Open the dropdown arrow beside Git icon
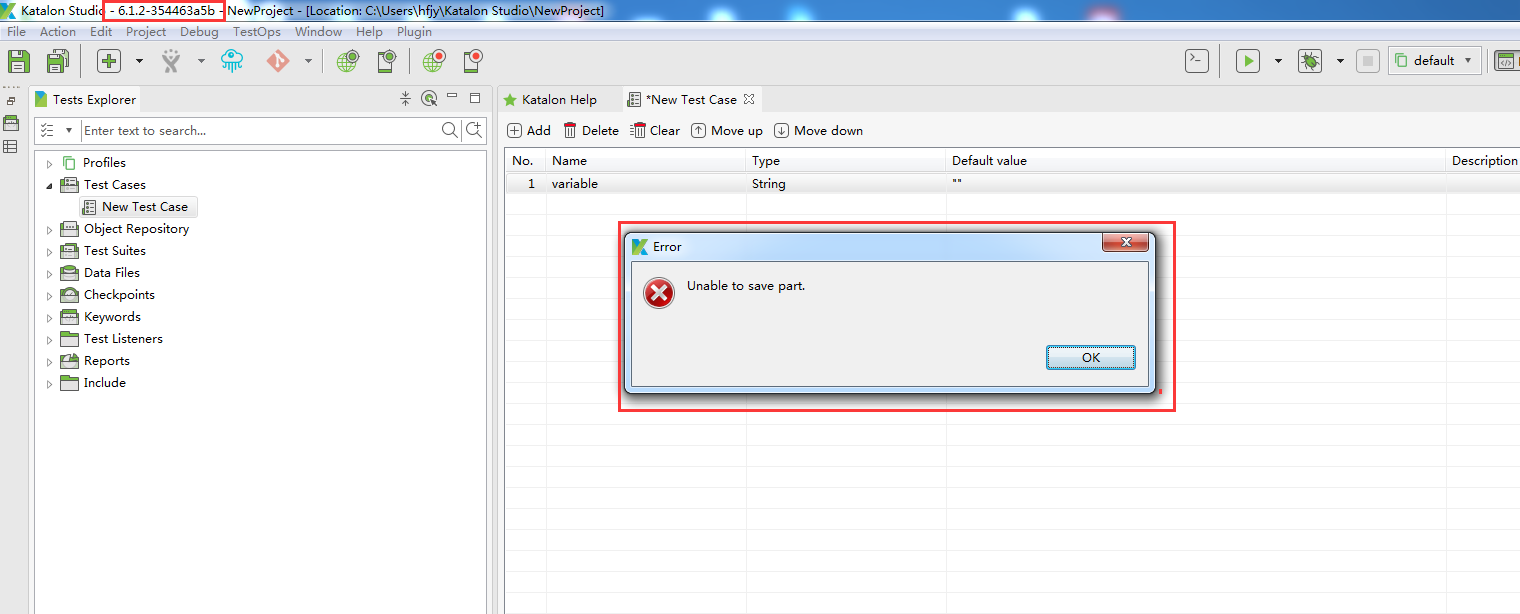The height and width of the screenshot is (614, 1520). pos(308,61)
